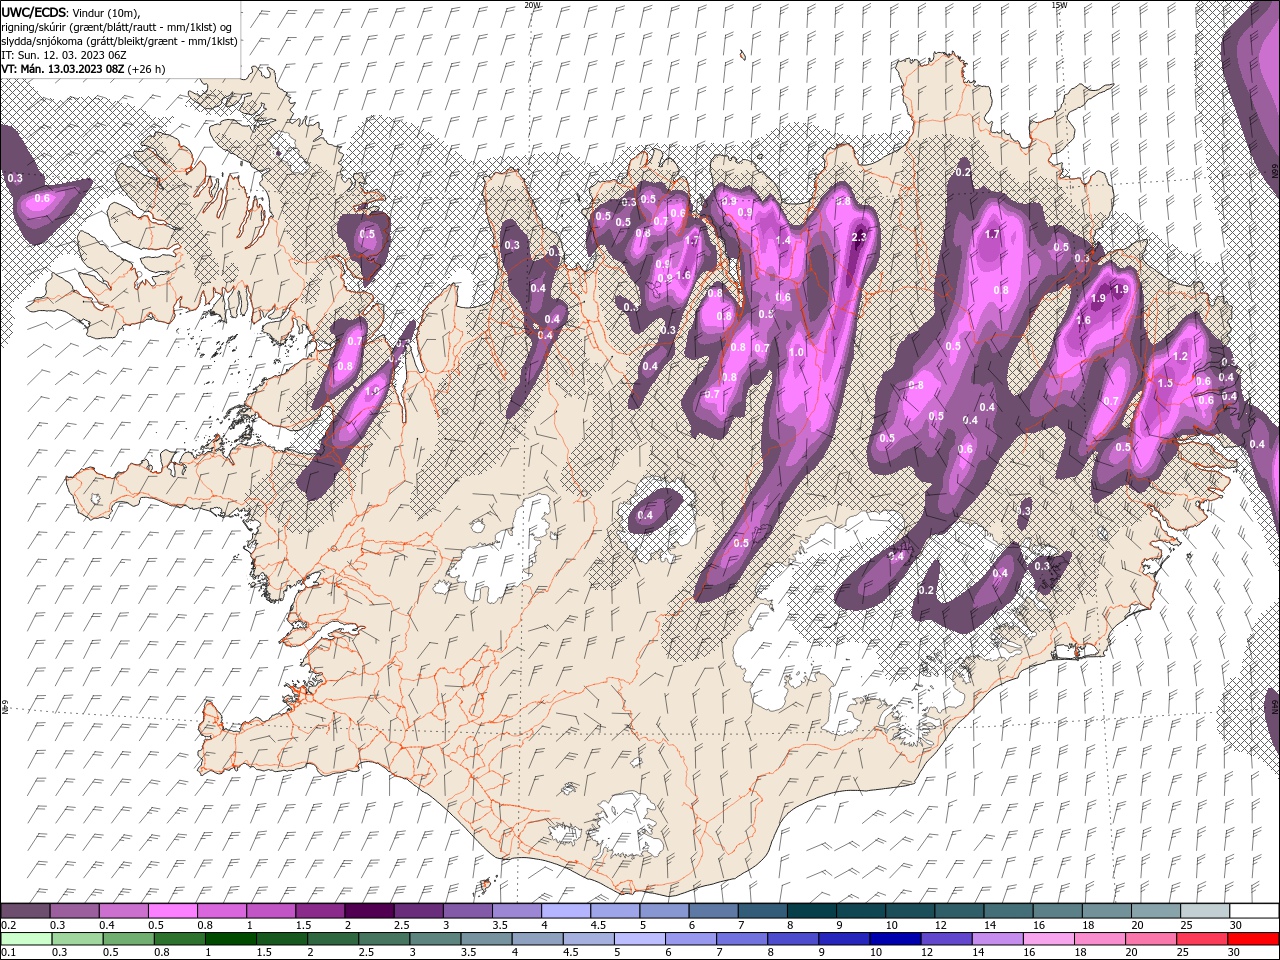Image resolution: width=1280 pixels, height=960 pixels.
Task: Pick the teal swatch starting at 12 in upper row
Action: tap(958, 911)
